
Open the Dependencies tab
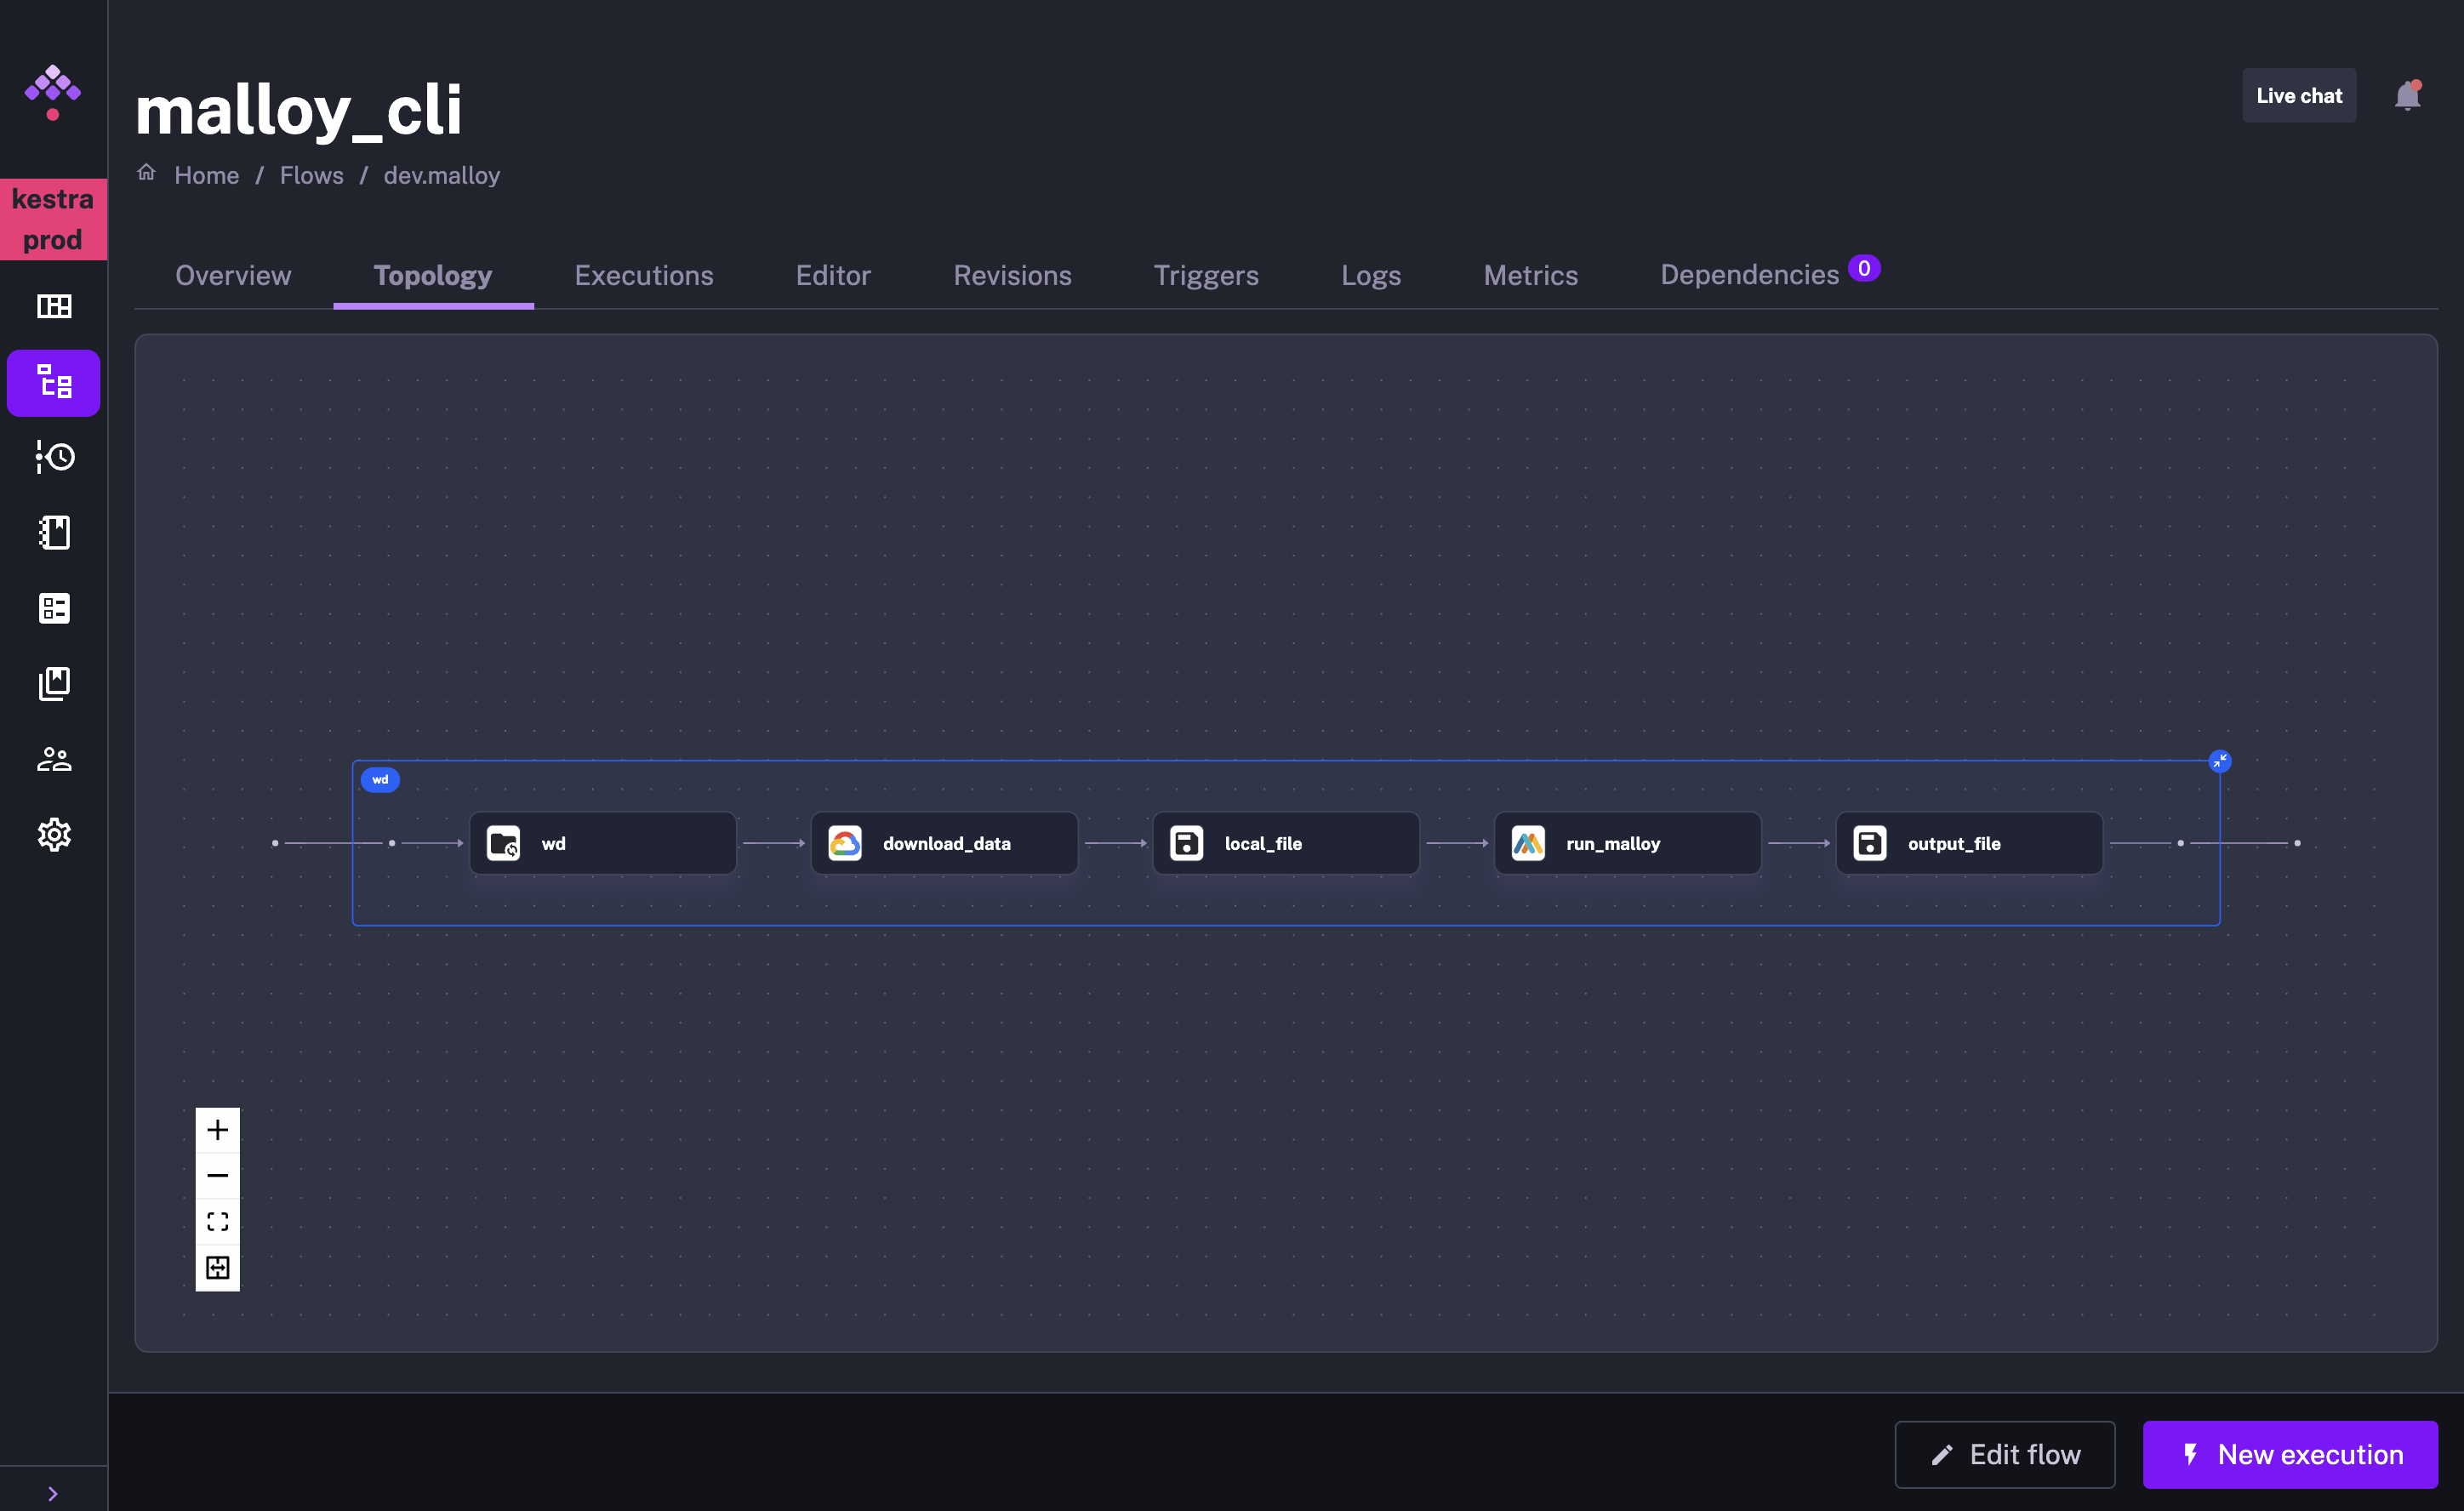coord(1749,275)
